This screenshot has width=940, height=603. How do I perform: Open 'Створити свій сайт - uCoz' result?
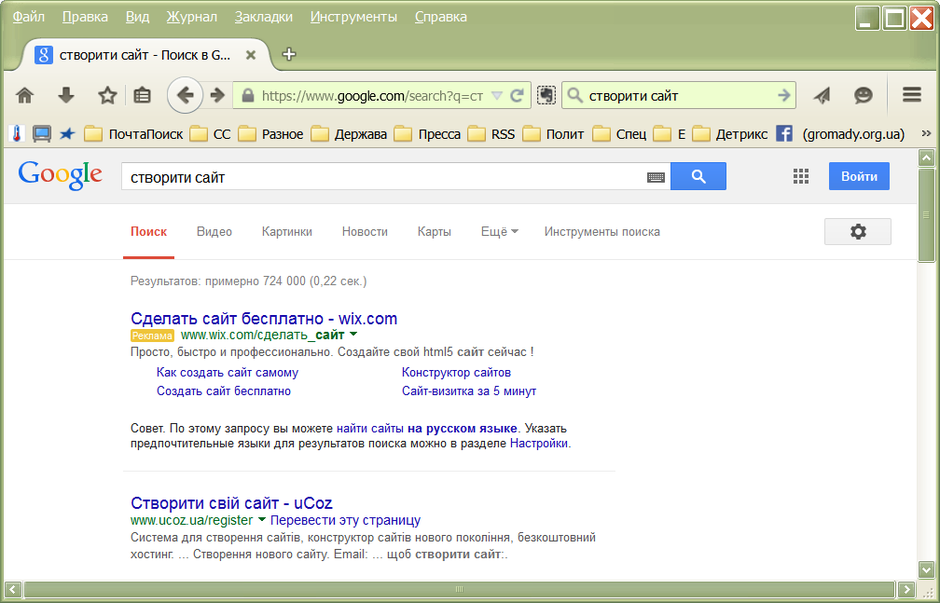point(231,503)
